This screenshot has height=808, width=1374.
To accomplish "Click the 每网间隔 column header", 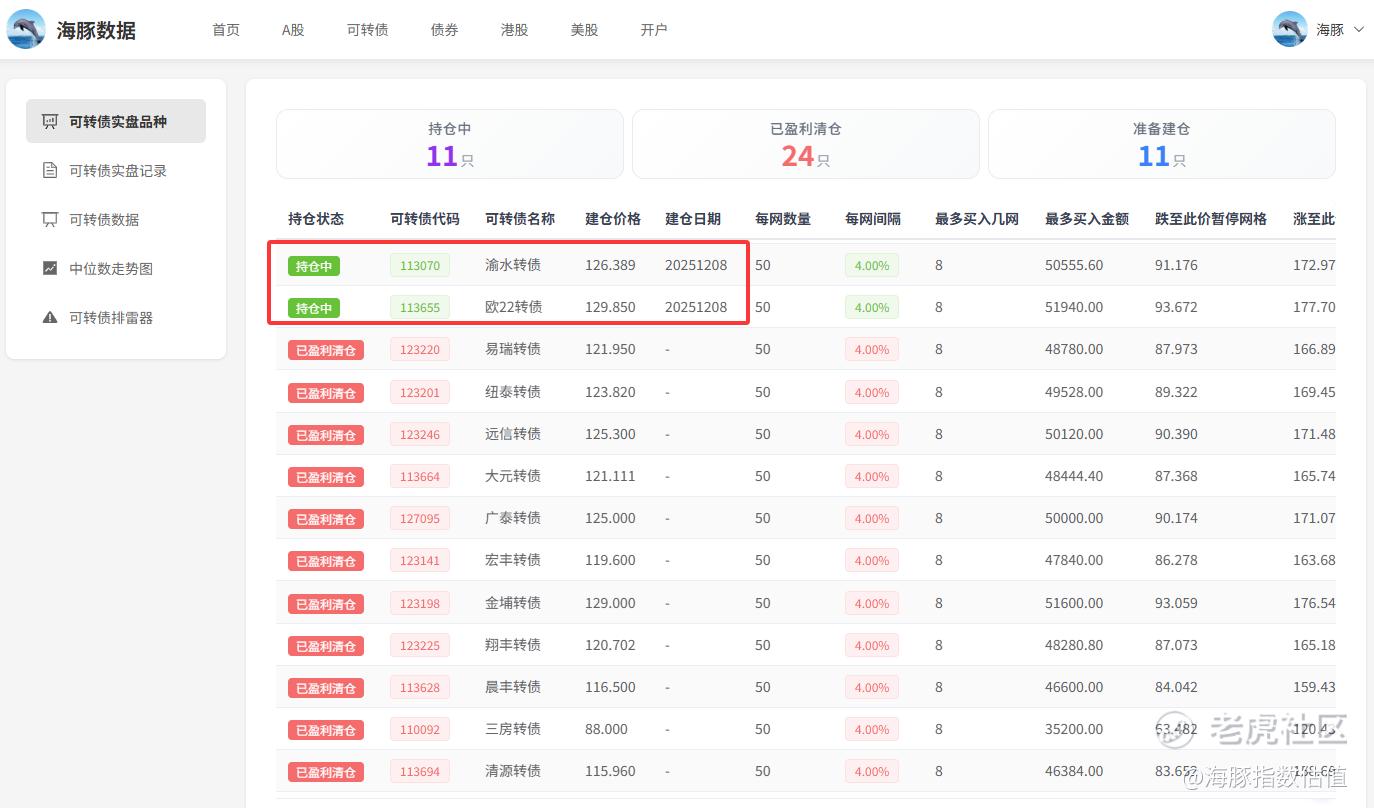I will point(873,218).
